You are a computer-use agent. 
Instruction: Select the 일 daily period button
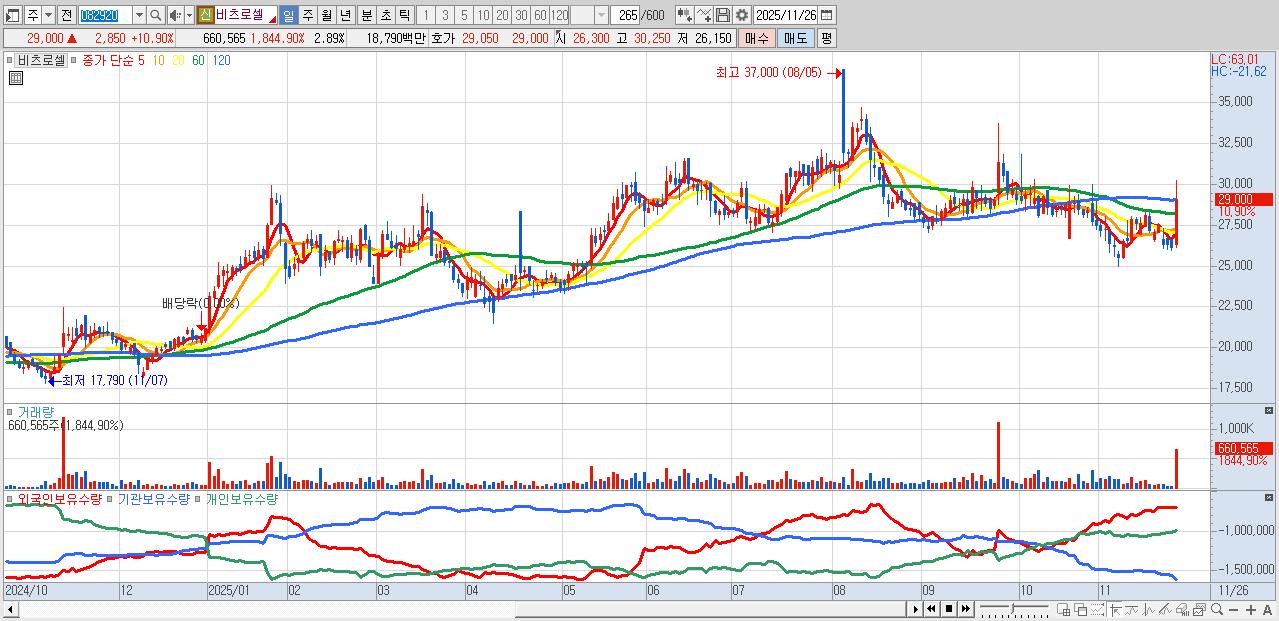click(288, 15)
